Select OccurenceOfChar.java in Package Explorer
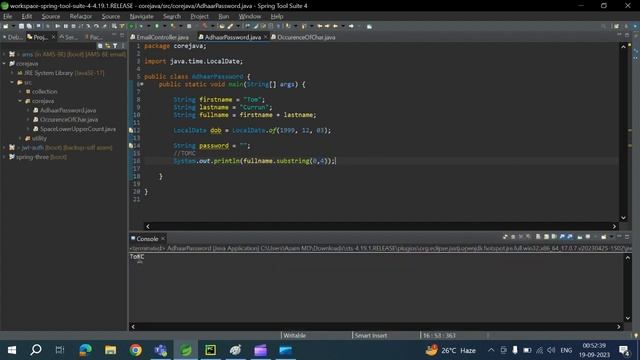This screenshot has width=640, height=360. click(69, 120)
